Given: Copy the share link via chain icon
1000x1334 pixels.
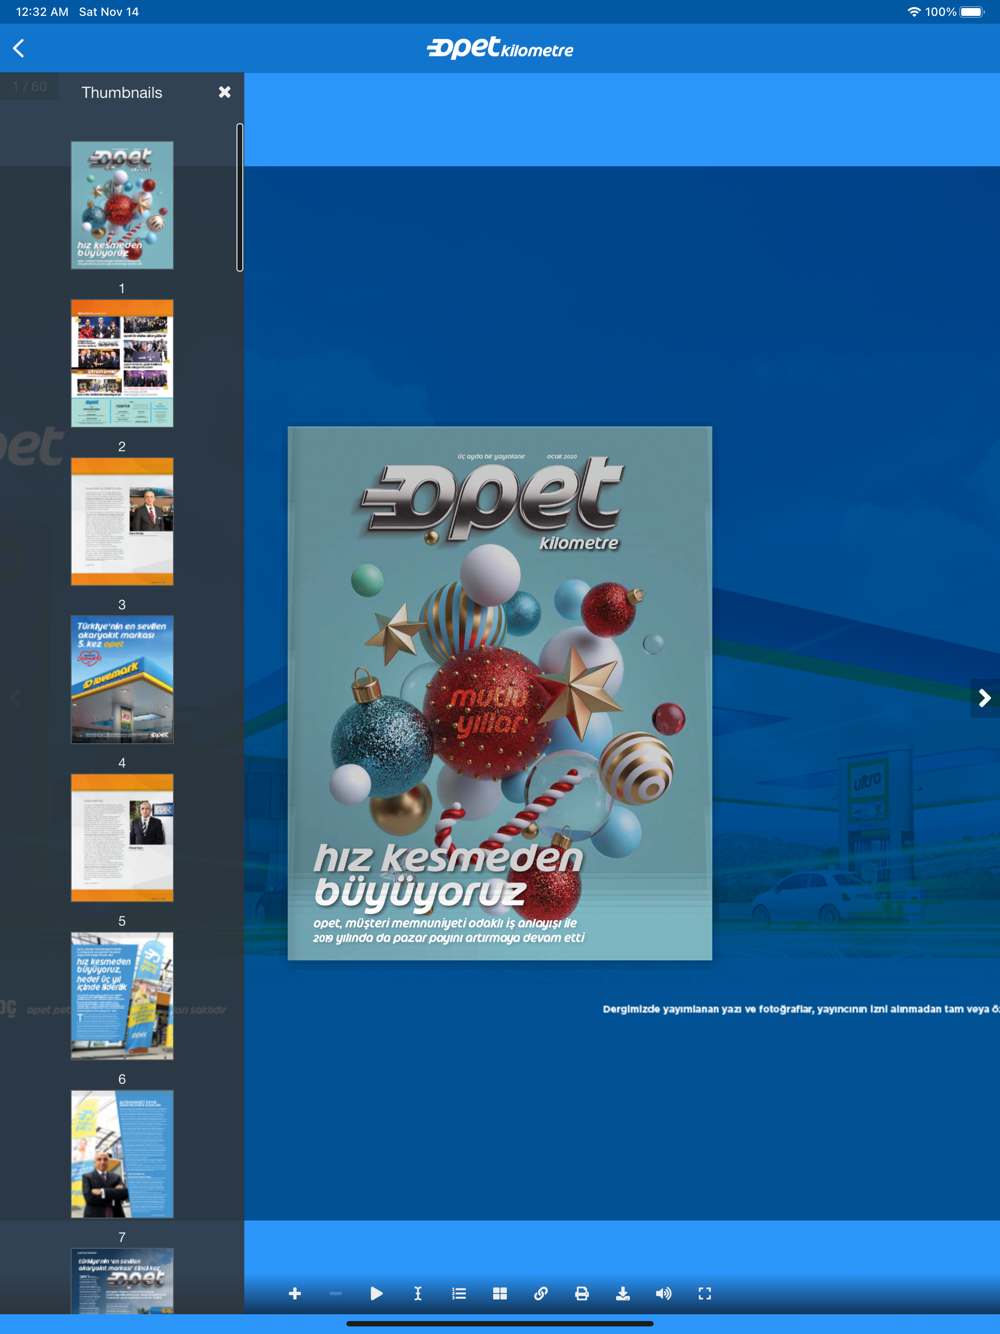Looking at the screenshot, I should [x=541, y=1294].
